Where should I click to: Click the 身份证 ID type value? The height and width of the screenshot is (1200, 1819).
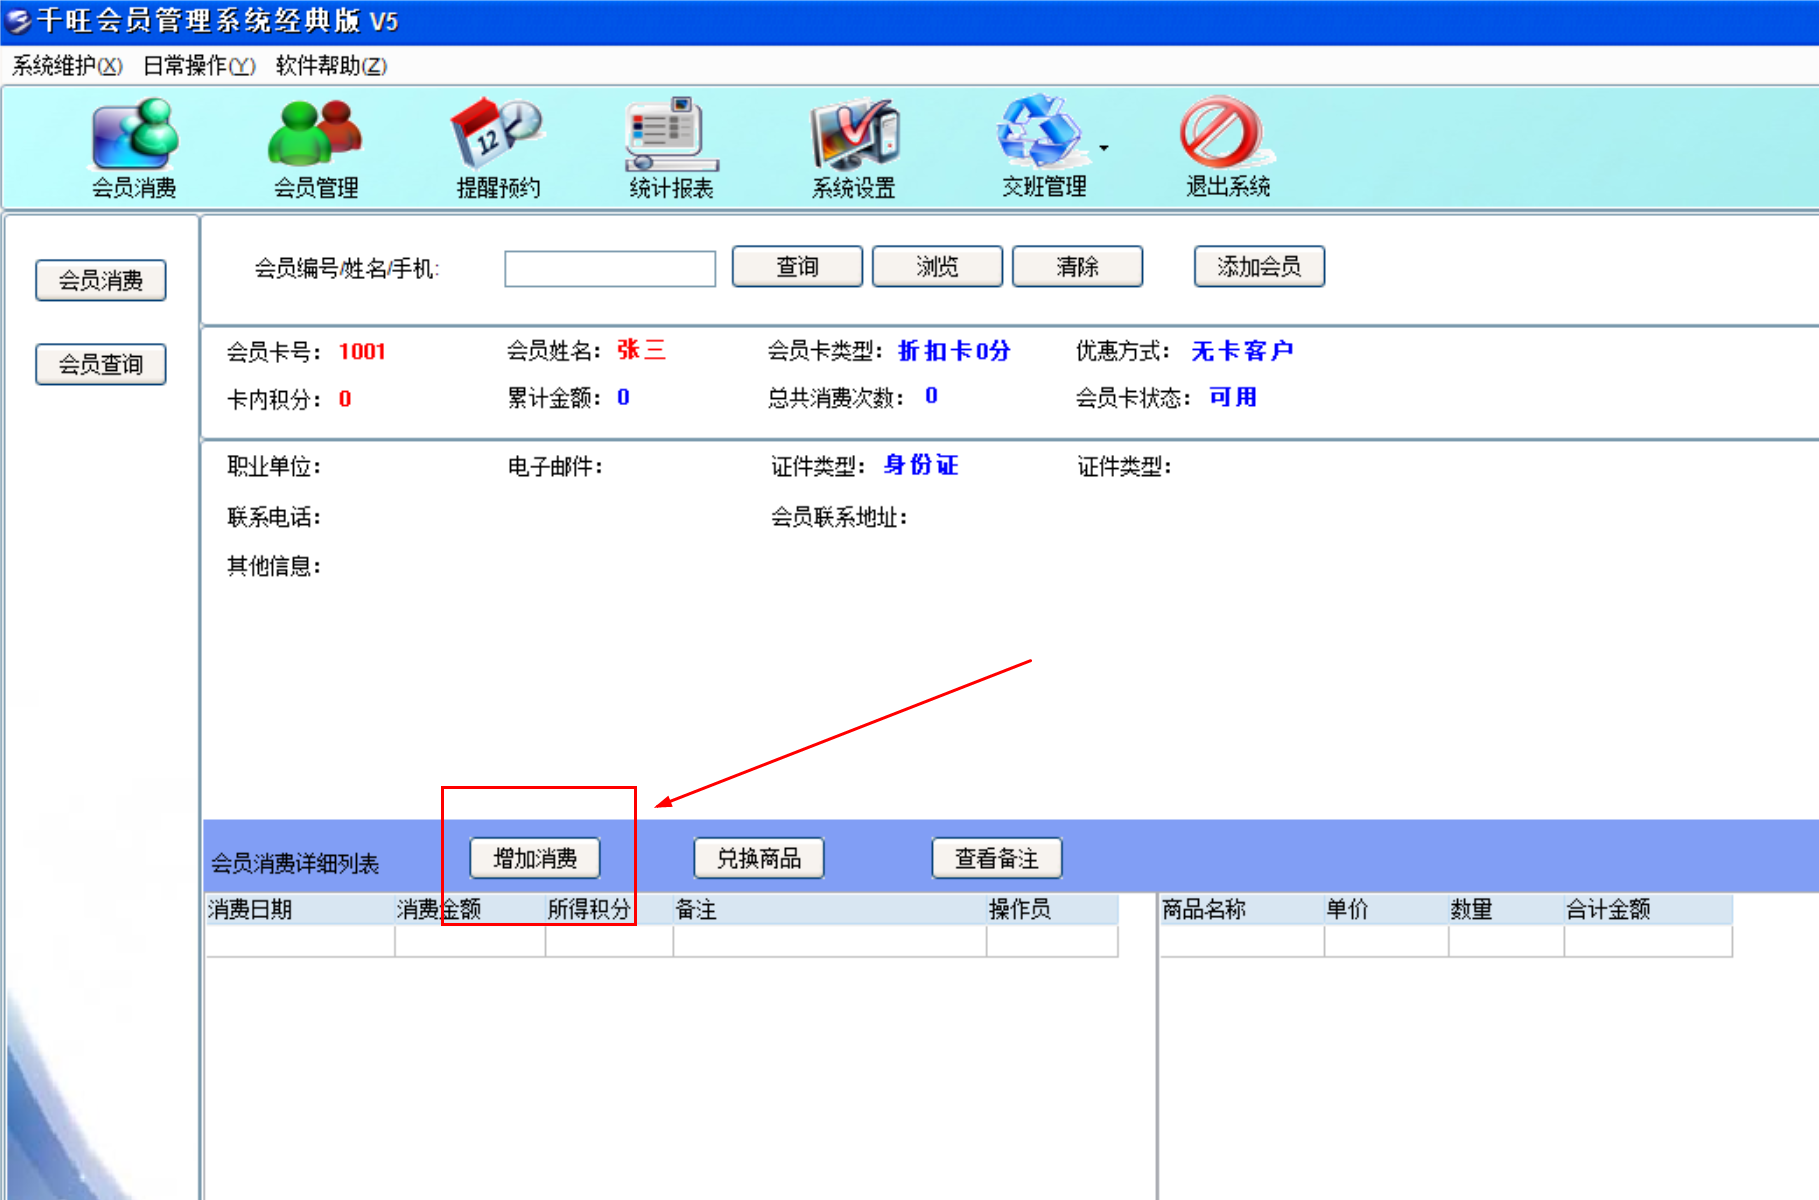tap(921, 465)
